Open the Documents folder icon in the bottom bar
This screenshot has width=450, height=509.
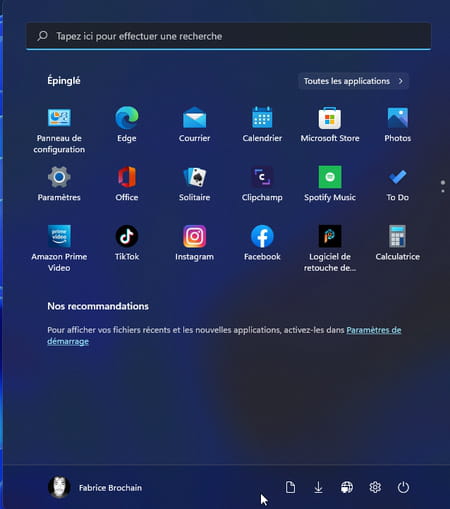(x=290, y=487)
